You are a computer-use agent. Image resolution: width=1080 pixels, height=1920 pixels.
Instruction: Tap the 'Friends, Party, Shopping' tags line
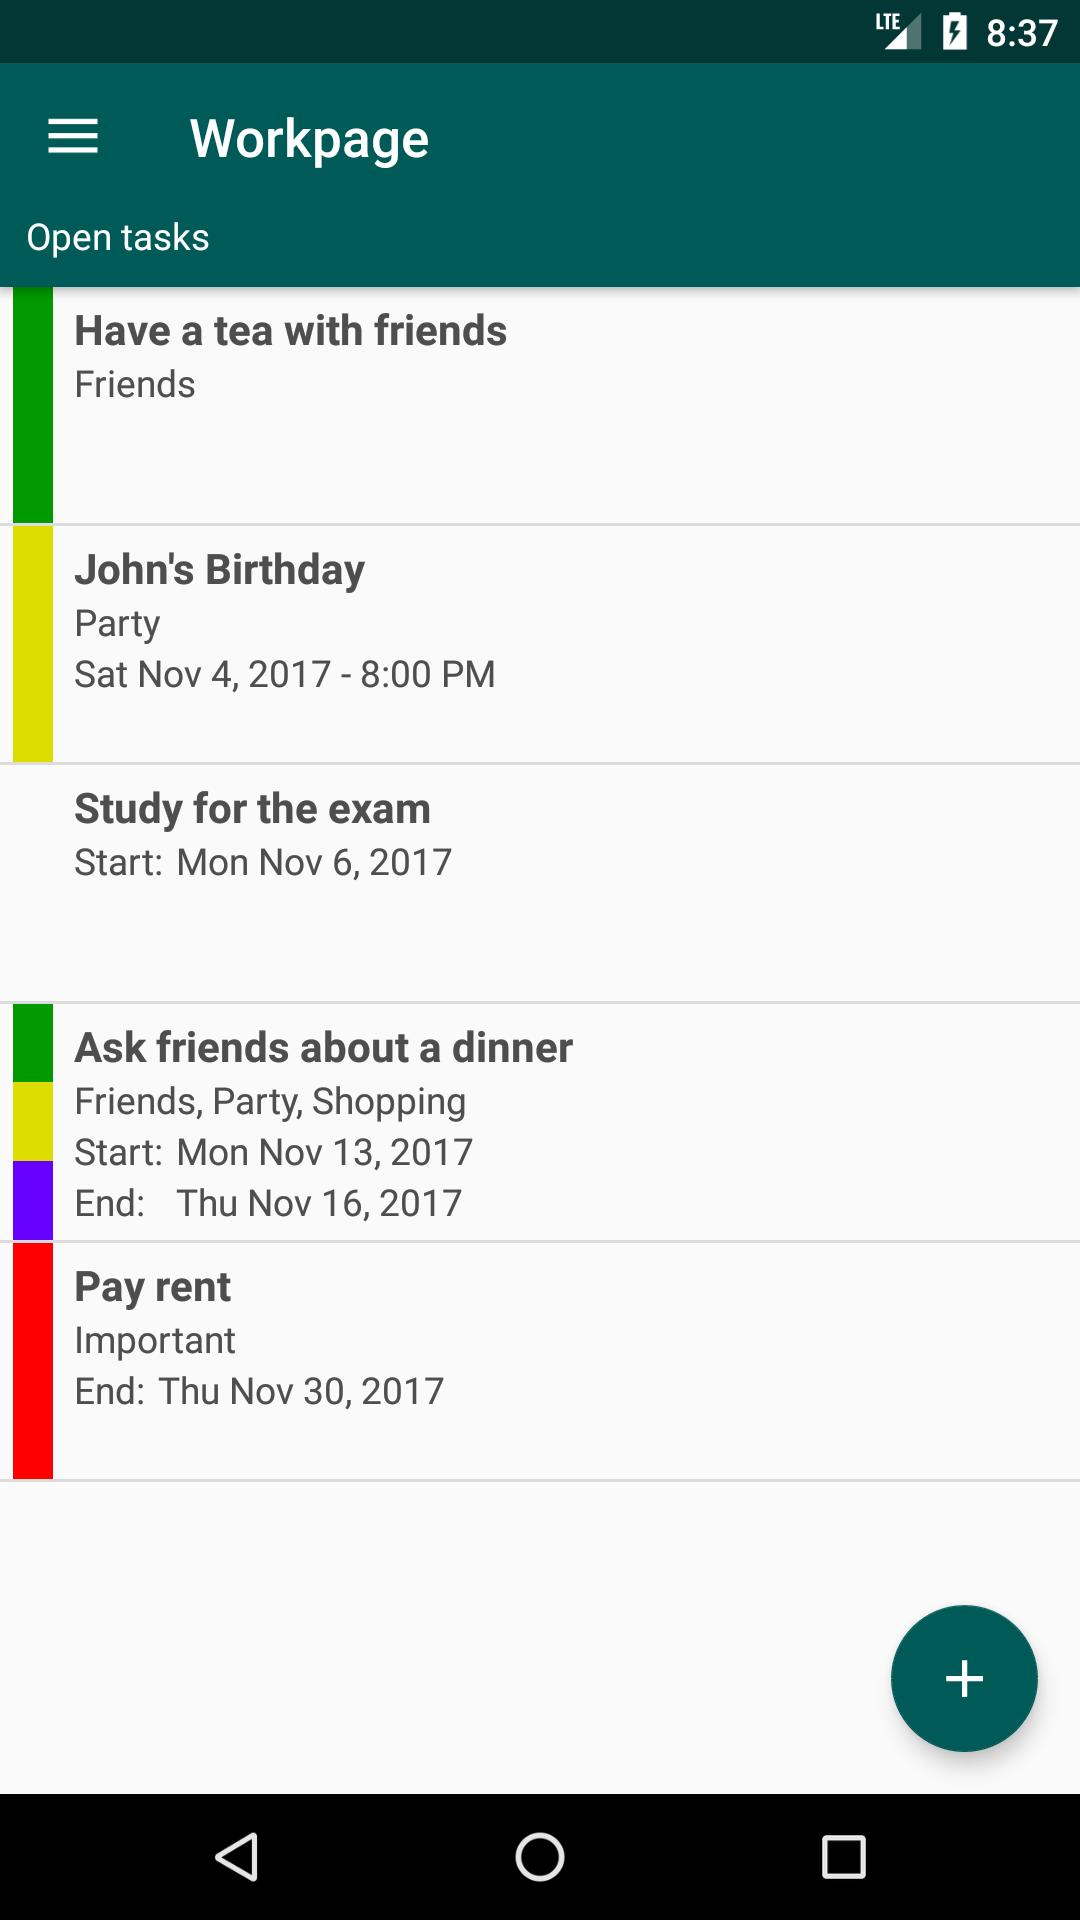coord(270,1101)
